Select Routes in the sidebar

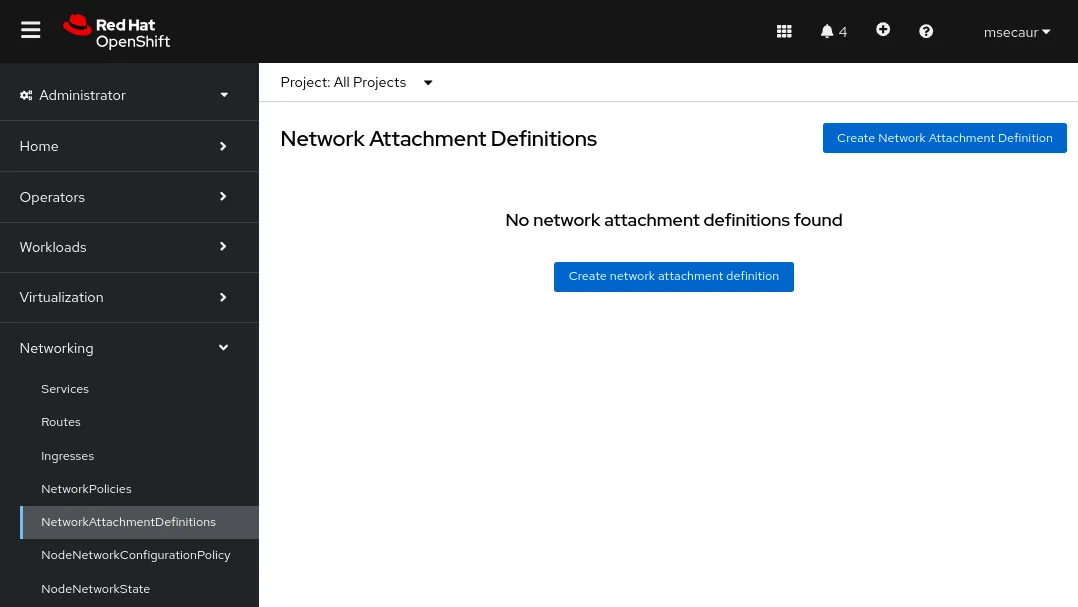[x=61, y=422]
